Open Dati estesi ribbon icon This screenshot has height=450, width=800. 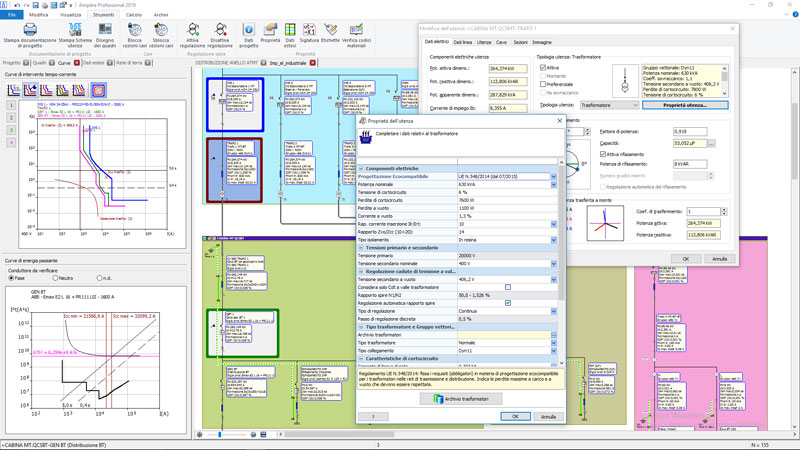[290, 30]
